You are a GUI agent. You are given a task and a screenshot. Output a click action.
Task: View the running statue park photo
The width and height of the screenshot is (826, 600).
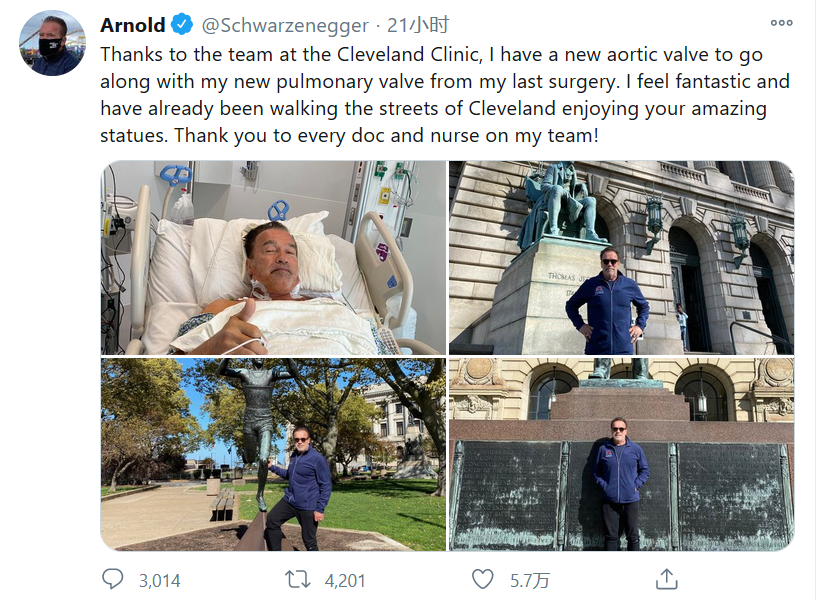coord(273,455)
